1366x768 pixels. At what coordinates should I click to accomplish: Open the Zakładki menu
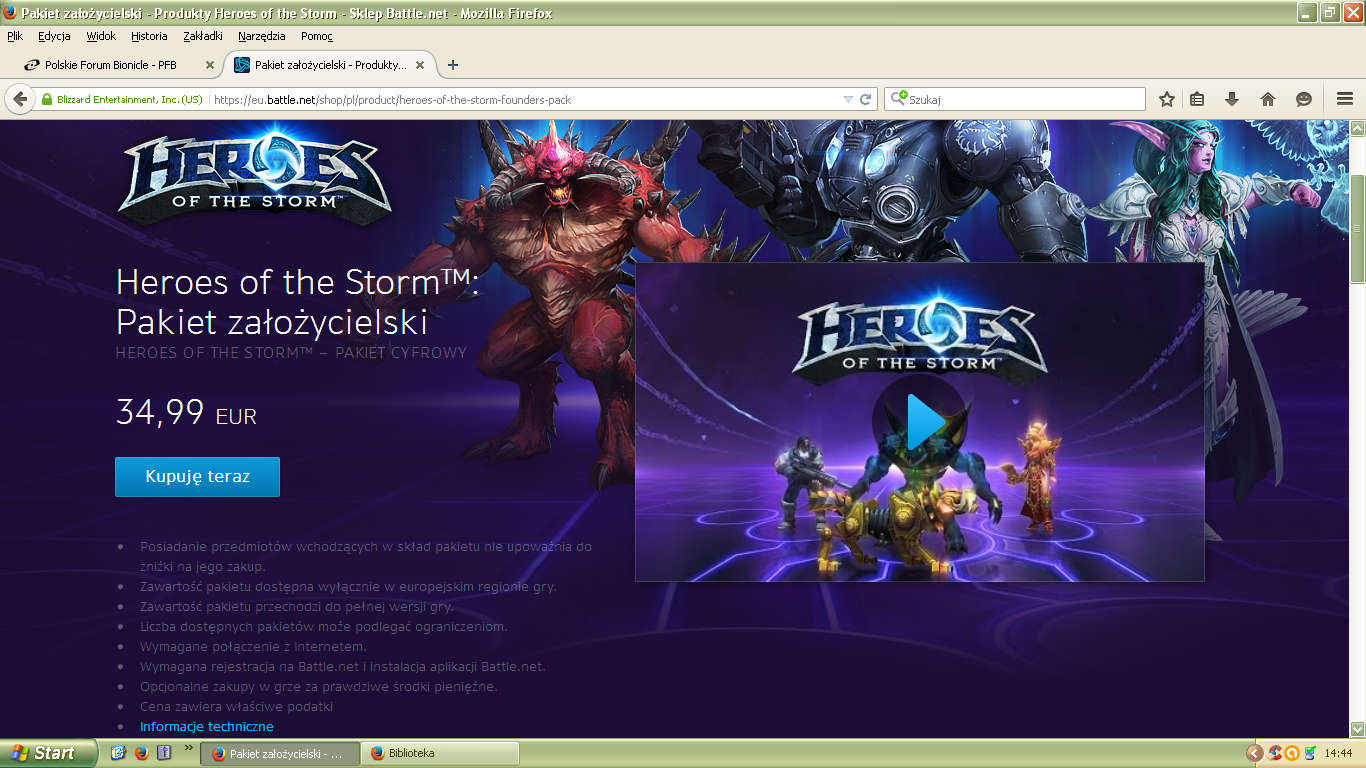click(x=203, y=36)
